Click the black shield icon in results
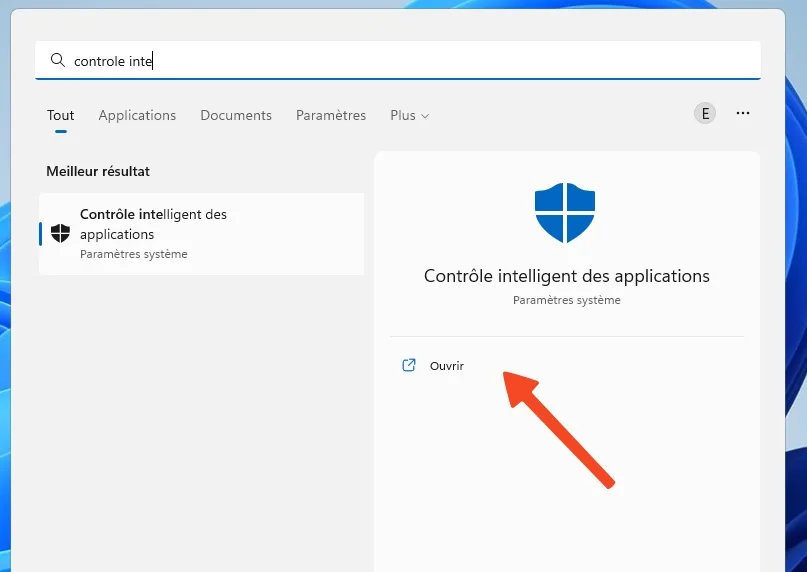 [x=60, y=233]
